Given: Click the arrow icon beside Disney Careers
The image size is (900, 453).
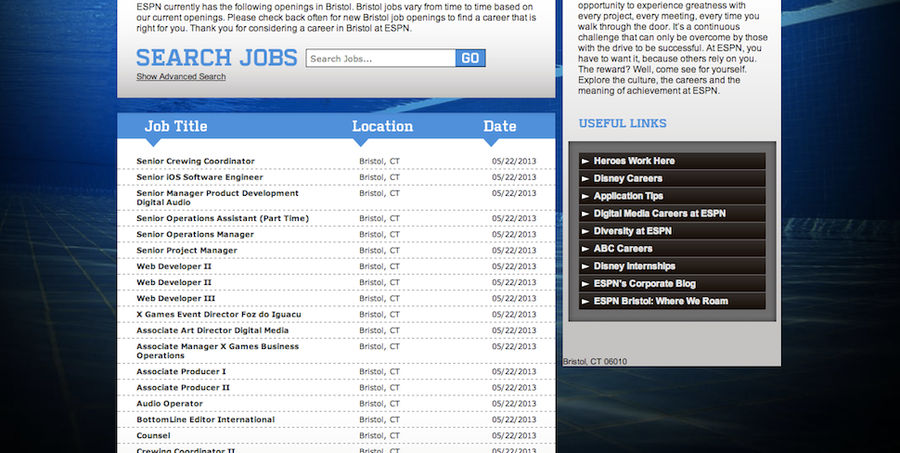Looking at the screenshot, I should pos(585,179).
